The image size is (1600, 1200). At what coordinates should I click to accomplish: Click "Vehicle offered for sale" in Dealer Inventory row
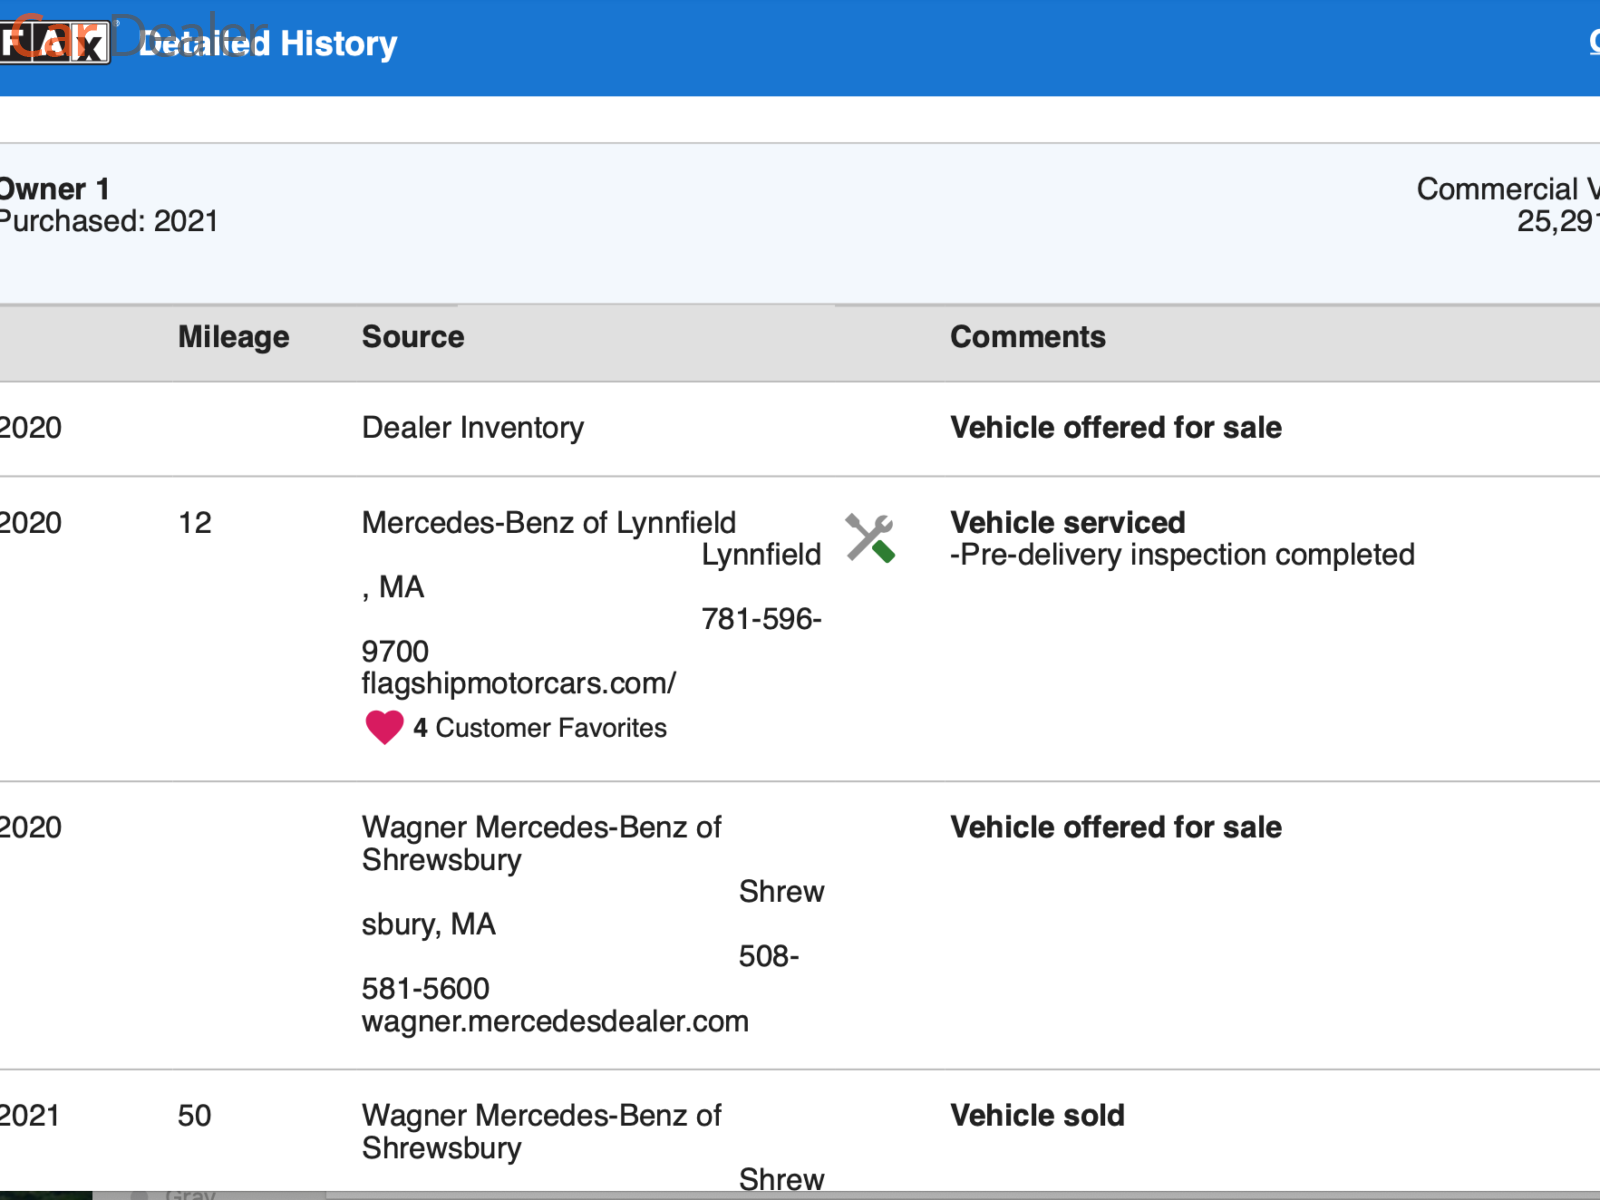(x=1116, y=428)
